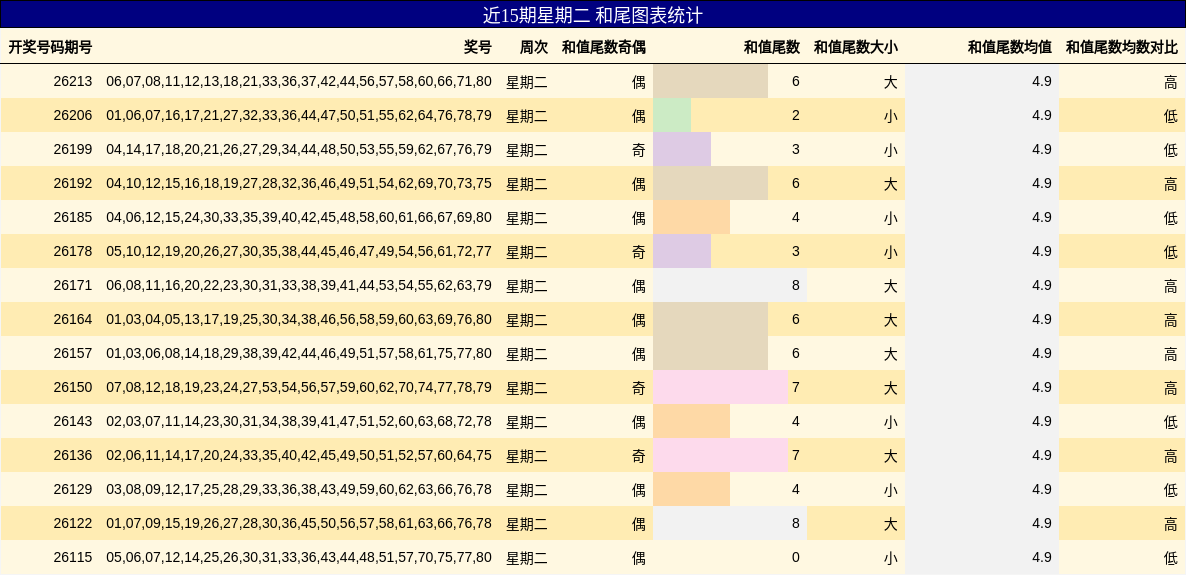Click the 低 comparison cell in row 26206
The image size is (1186, 575).
point(1171,116)
